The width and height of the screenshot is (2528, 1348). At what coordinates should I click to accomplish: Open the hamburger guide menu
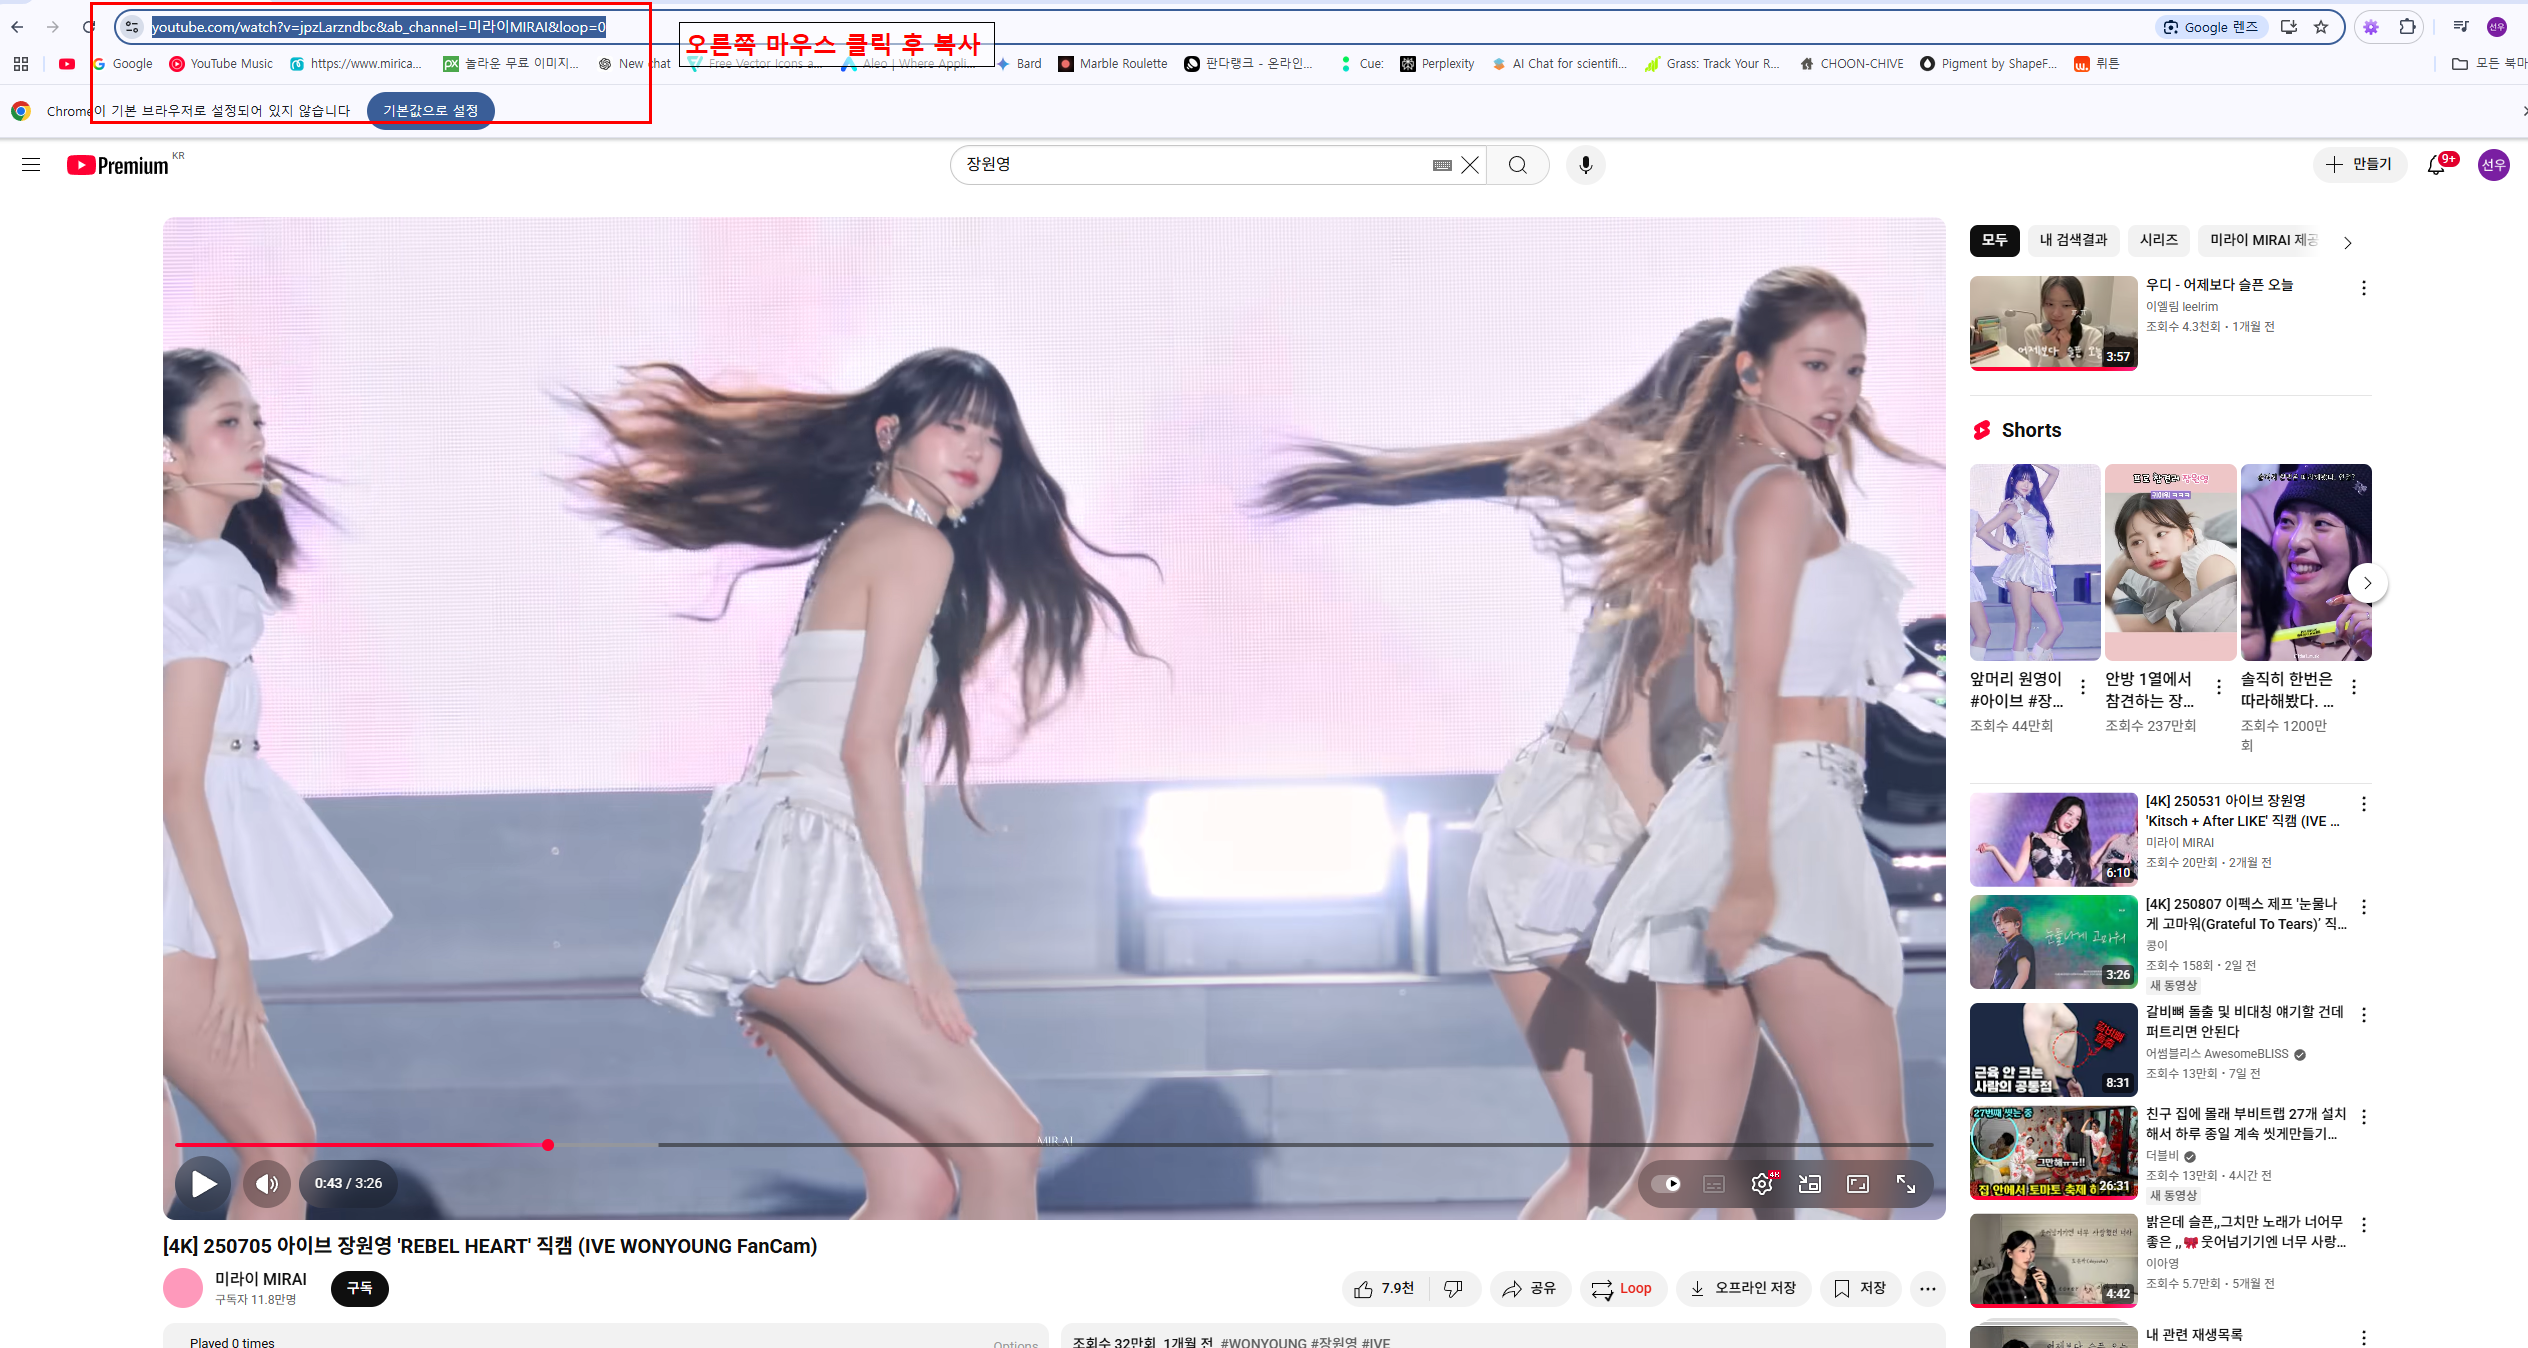point(31,165)
